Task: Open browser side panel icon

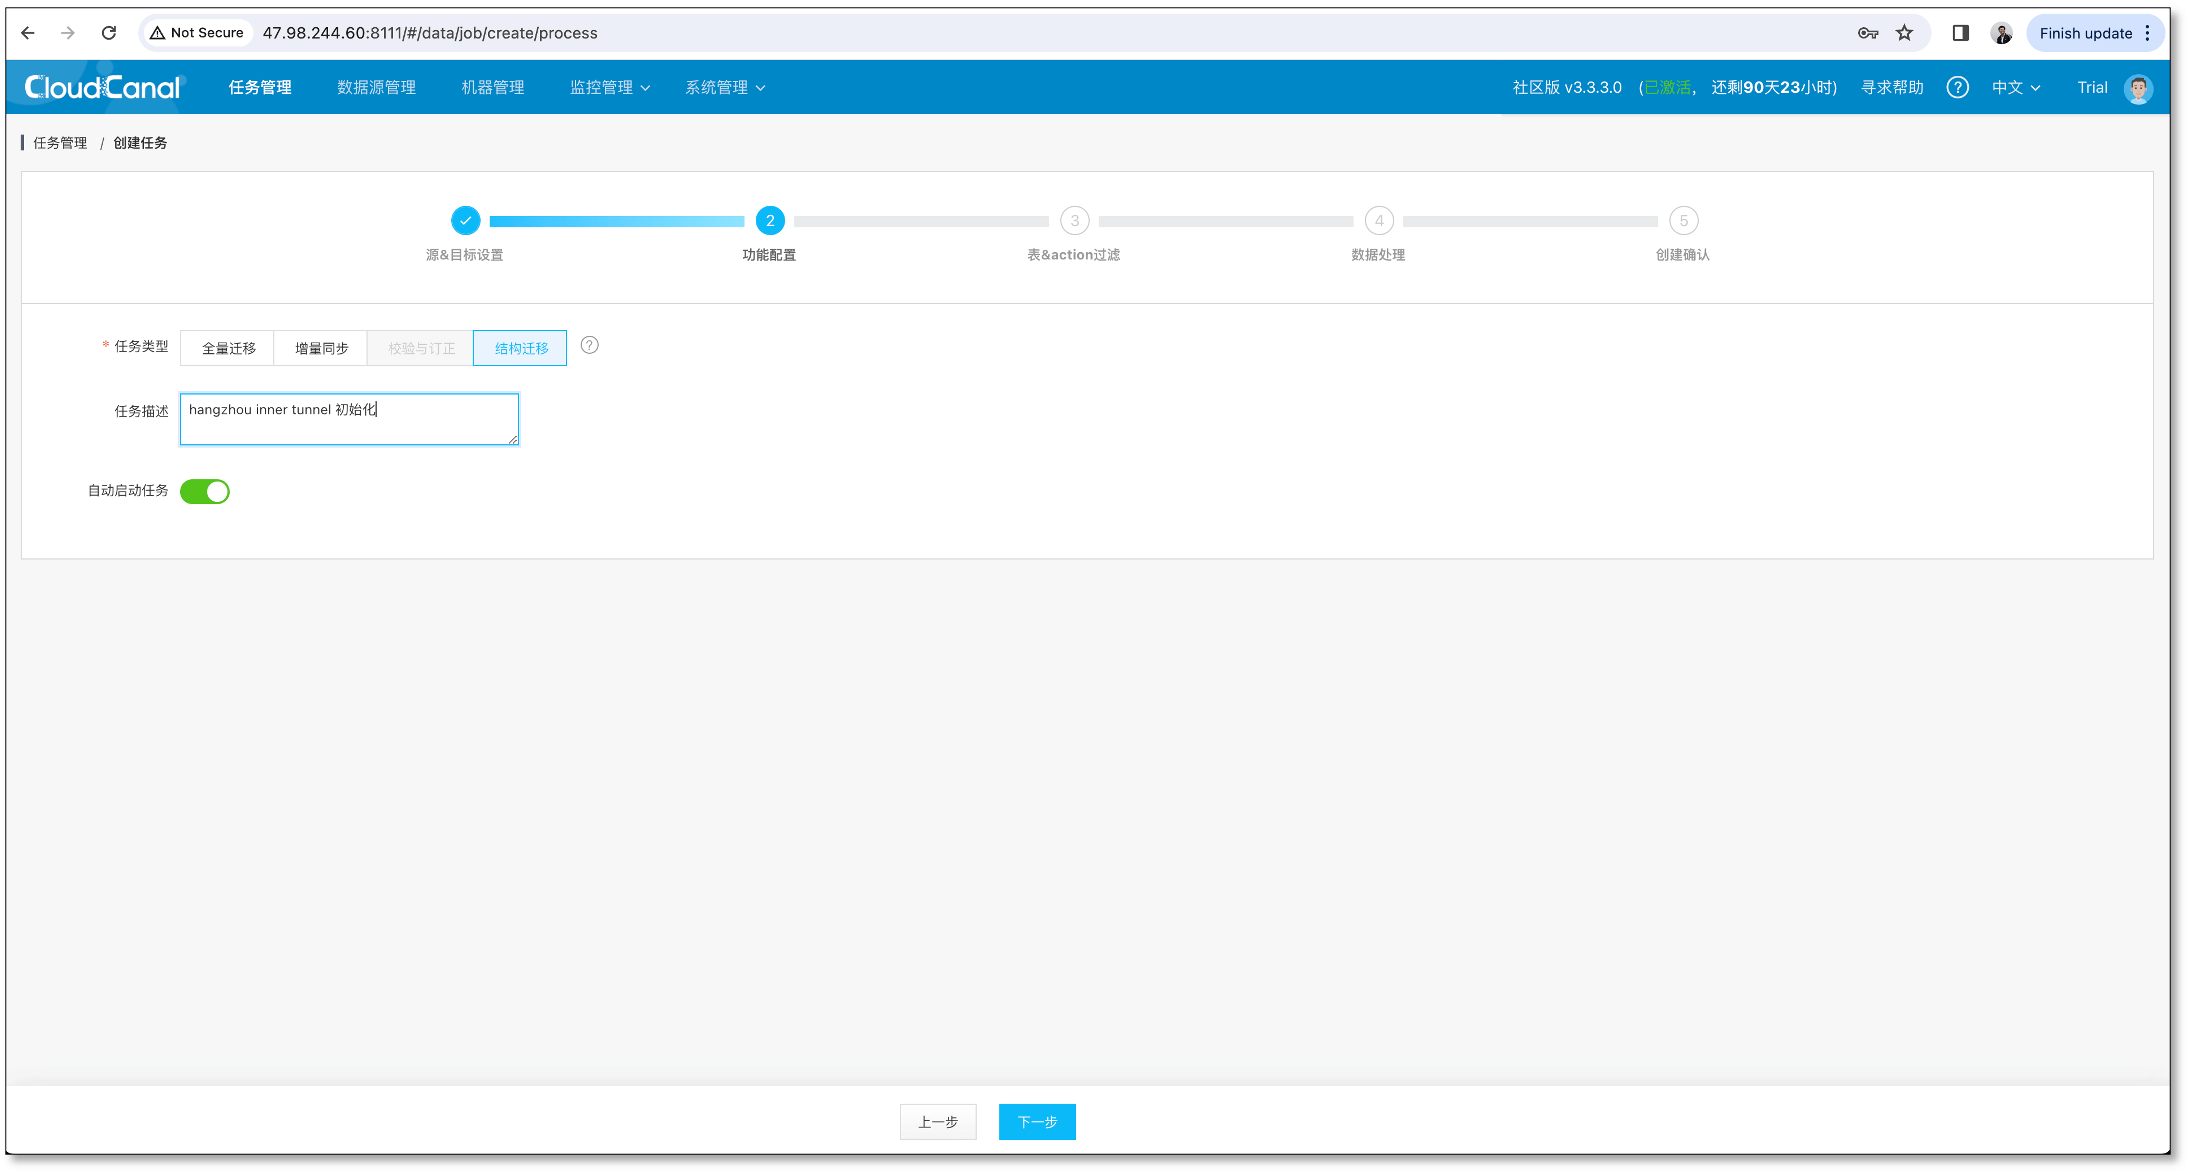Action: (1960, 33)
